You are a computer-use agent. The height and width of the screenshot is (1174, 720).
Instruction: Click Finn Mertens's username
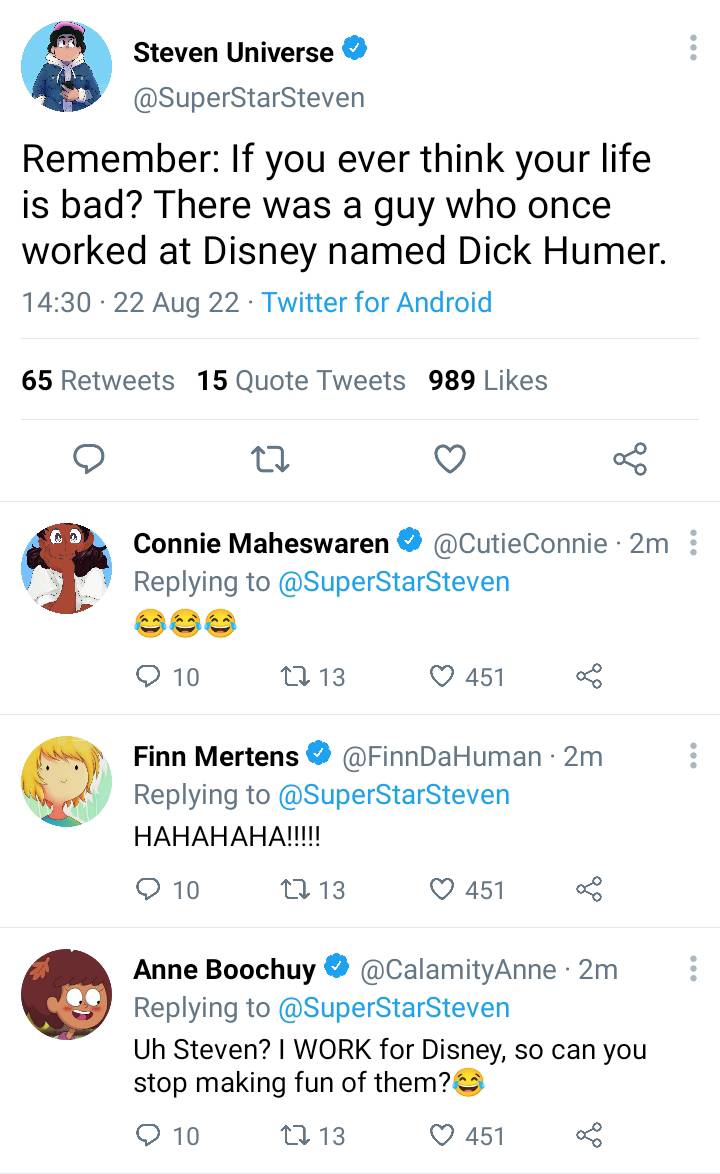(215, 756)
